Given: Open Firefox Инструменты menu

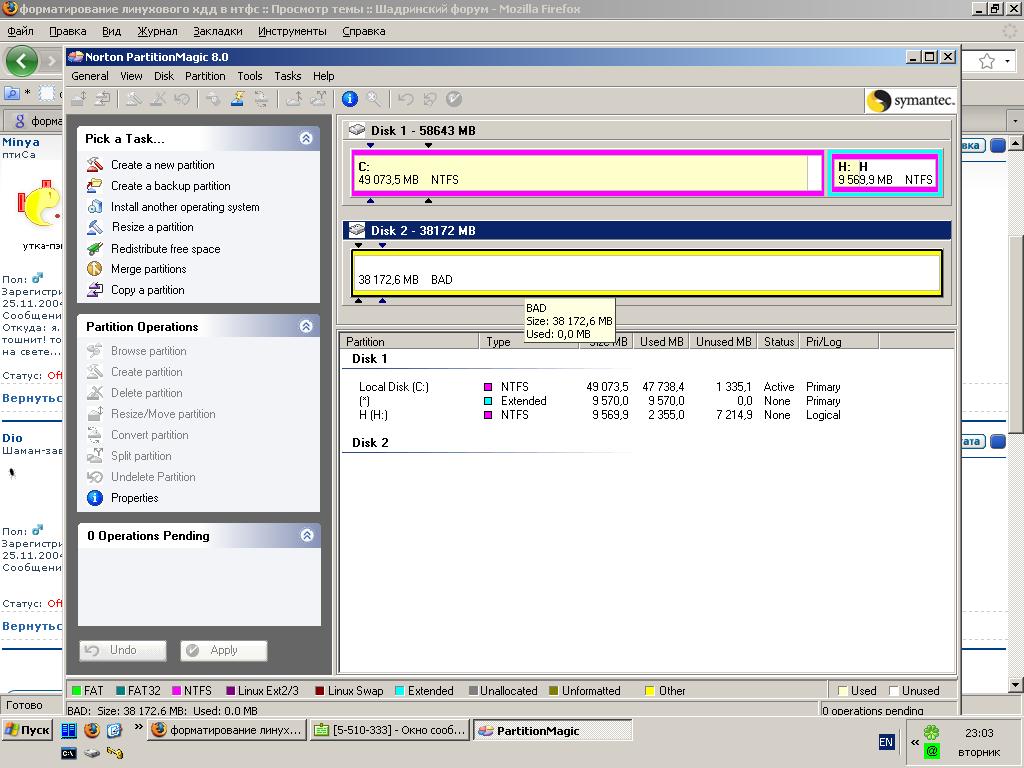Looking at the screenshot, I should (292, 31).
